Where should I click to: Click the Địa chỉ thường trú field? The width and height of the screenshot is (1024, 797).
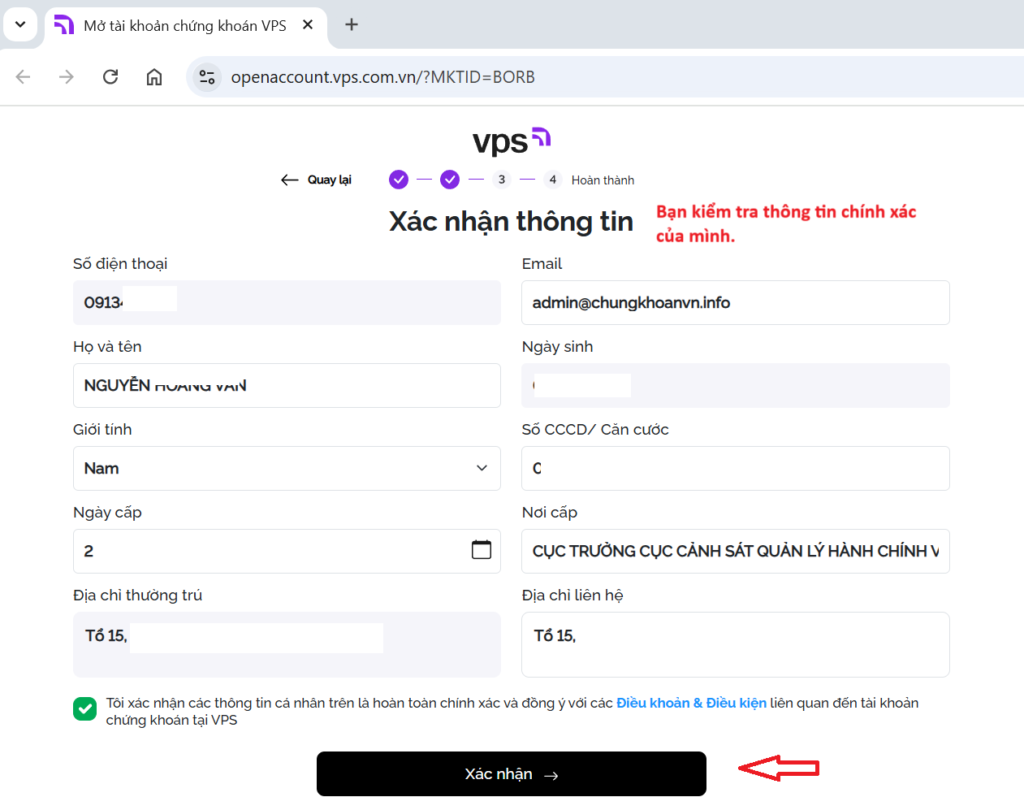(287, 645)
